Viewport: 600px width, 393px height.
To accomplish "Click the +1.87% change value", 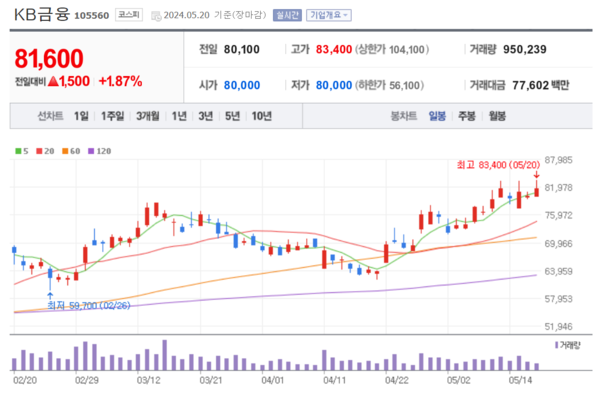I will pyautogui.click(x=121, y=81).
